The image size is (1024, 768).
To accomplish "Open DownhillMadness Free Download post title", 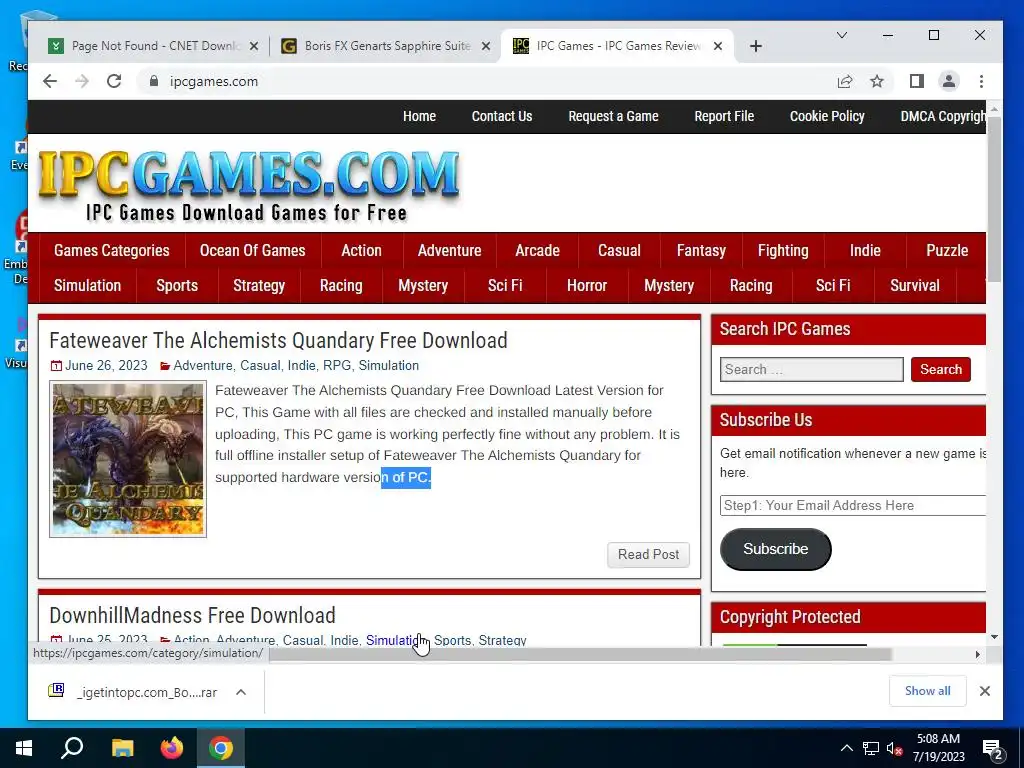I will tap(193, 615).
